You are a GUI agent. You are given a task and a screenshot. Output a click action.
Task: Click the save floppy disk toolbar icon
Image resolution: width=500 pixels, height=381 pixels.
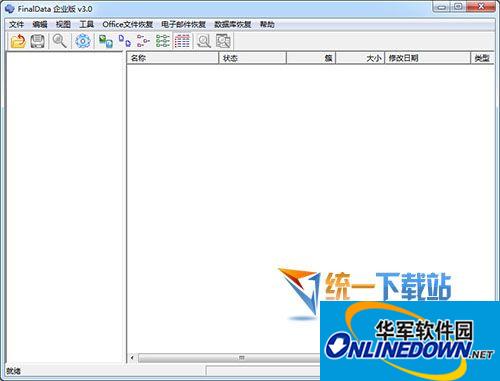(37, 41)
